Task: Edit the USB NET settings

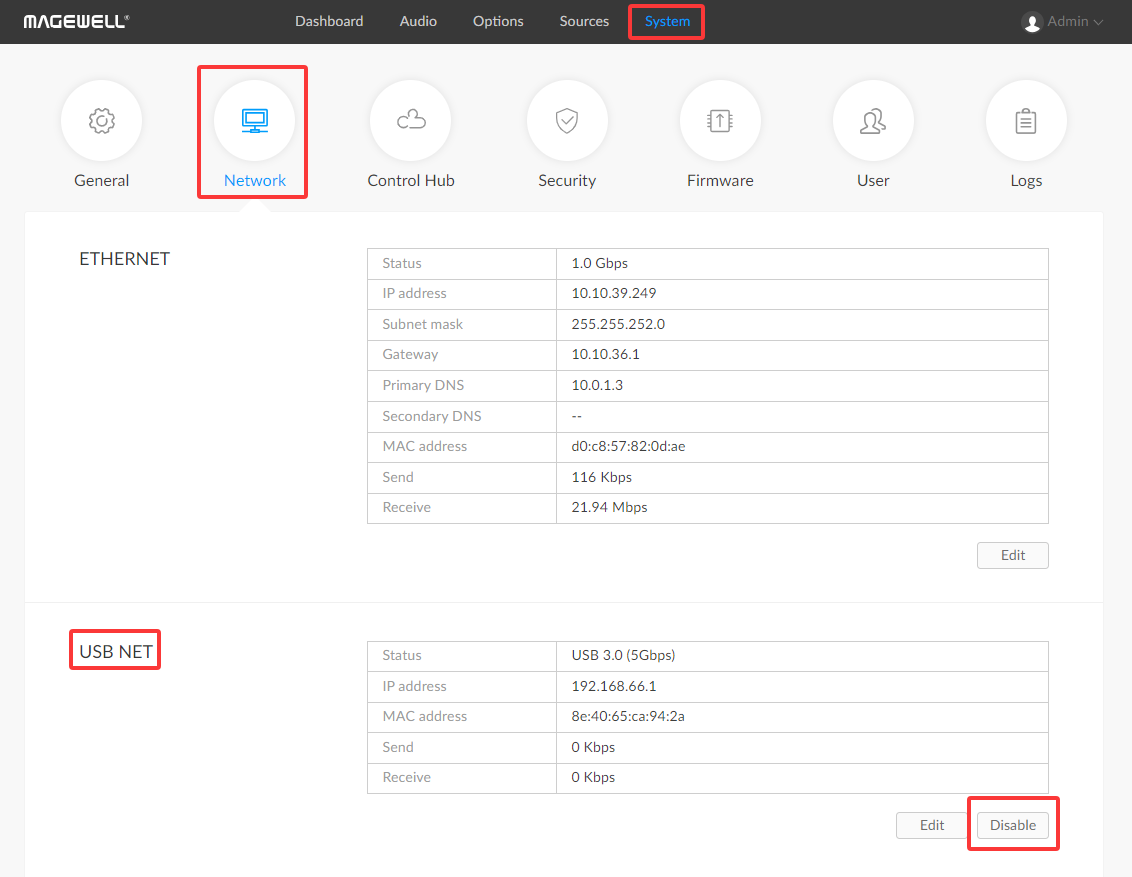Action: pyautogui.click(x=932, y=825)
